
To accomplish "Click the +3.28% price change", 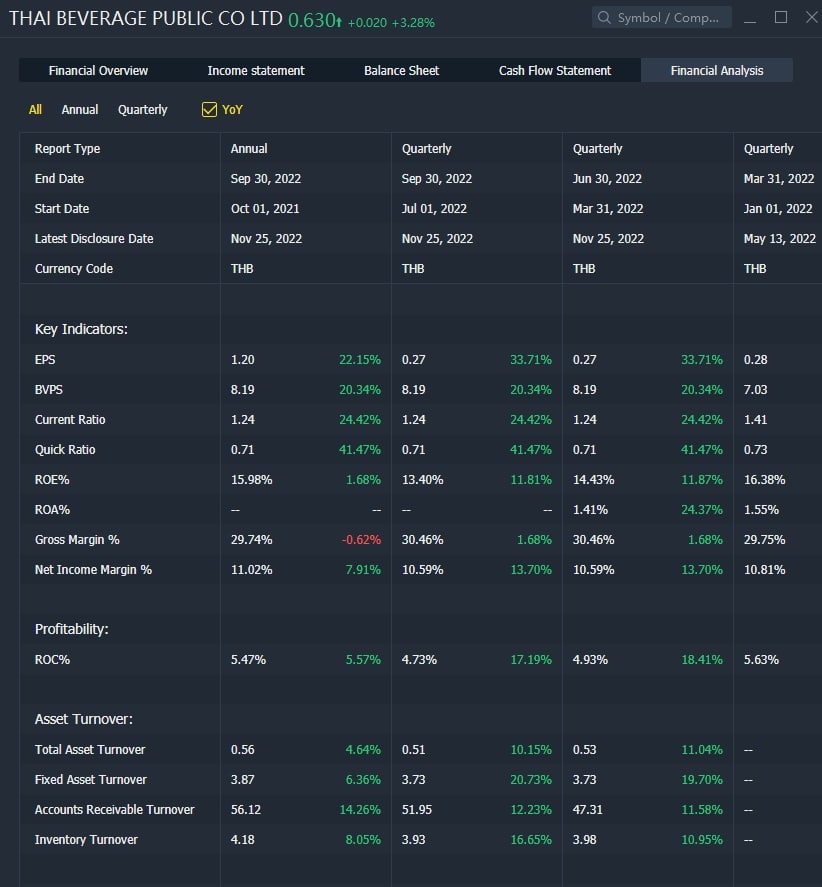I will (x=413, y=23).
